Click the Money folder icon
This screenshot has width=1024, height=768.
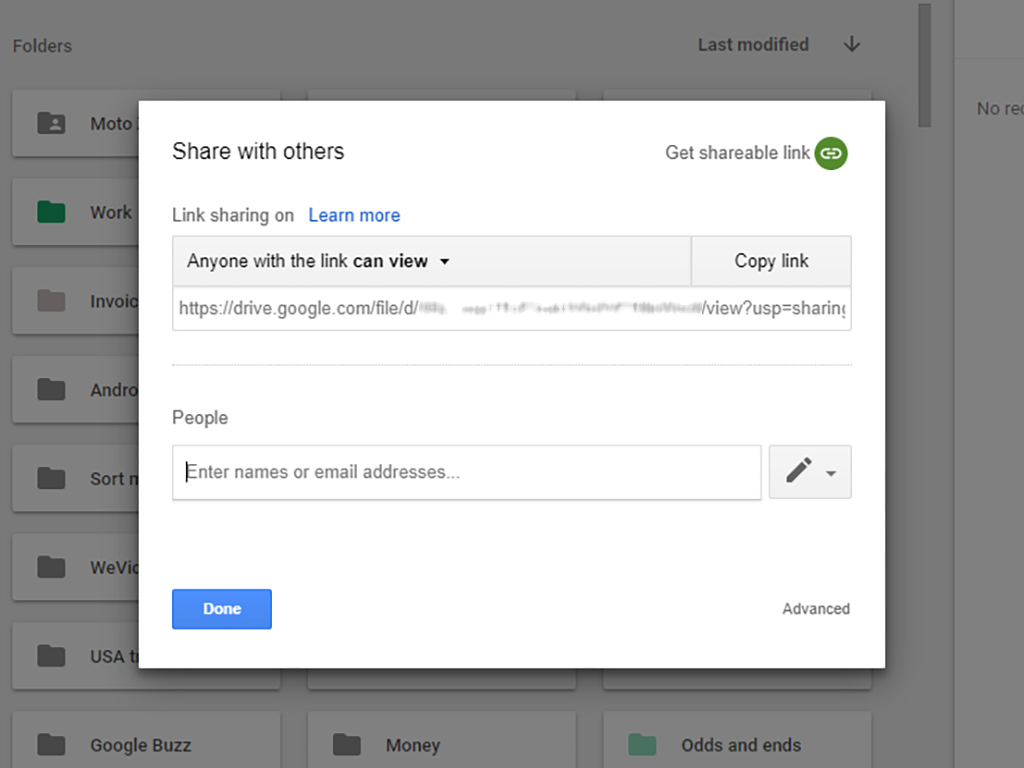pos(347,745)
